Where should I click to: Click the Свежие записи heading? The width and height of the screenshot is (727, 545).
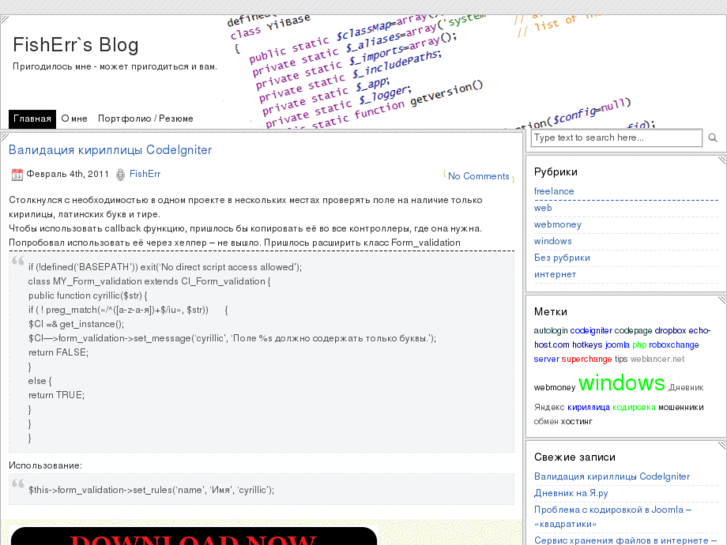tap(574, 457)
